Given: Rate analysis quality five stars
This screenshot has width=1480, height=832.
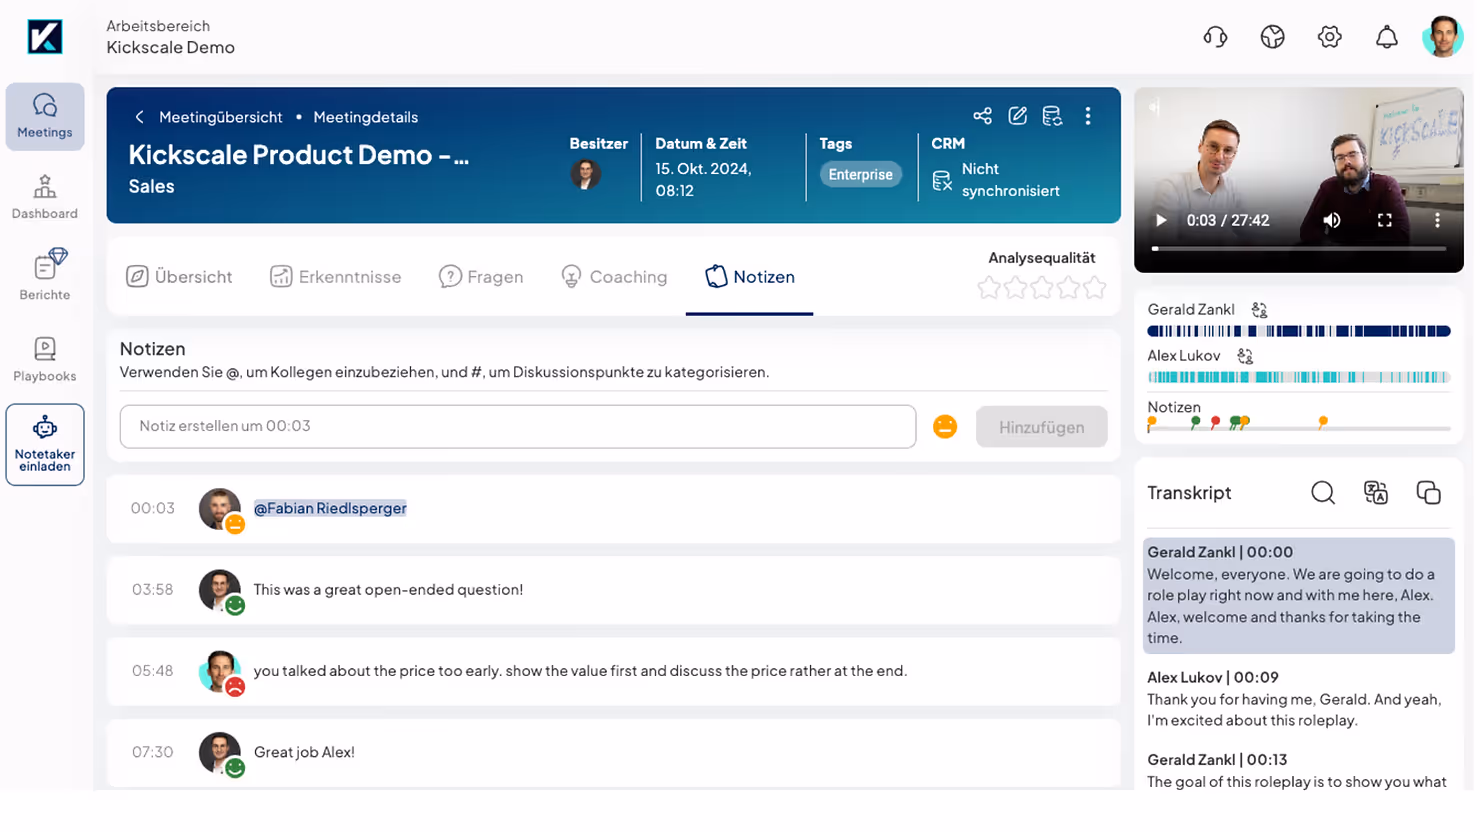Looking at the screenshot, I should click(x=1095, y=288).
